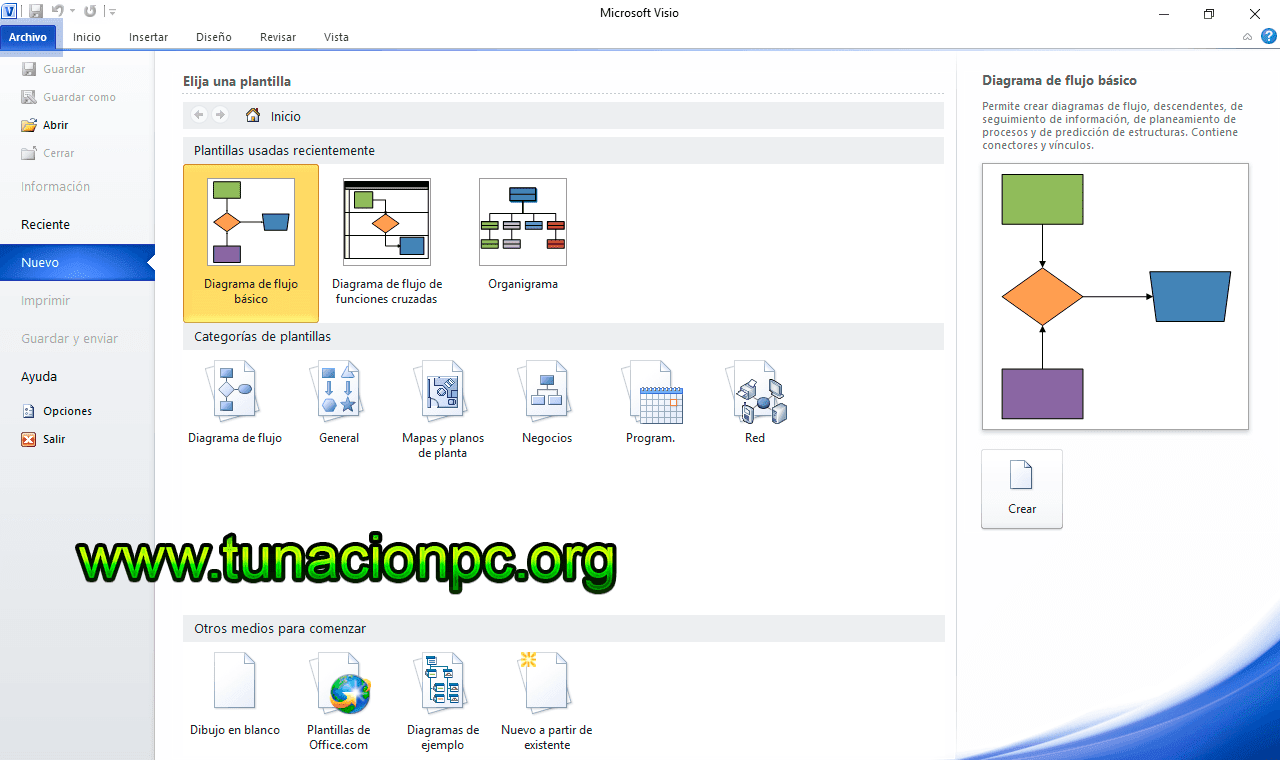Click the back navigation arrow
The image size is (1280, 760).
point(198,115)
